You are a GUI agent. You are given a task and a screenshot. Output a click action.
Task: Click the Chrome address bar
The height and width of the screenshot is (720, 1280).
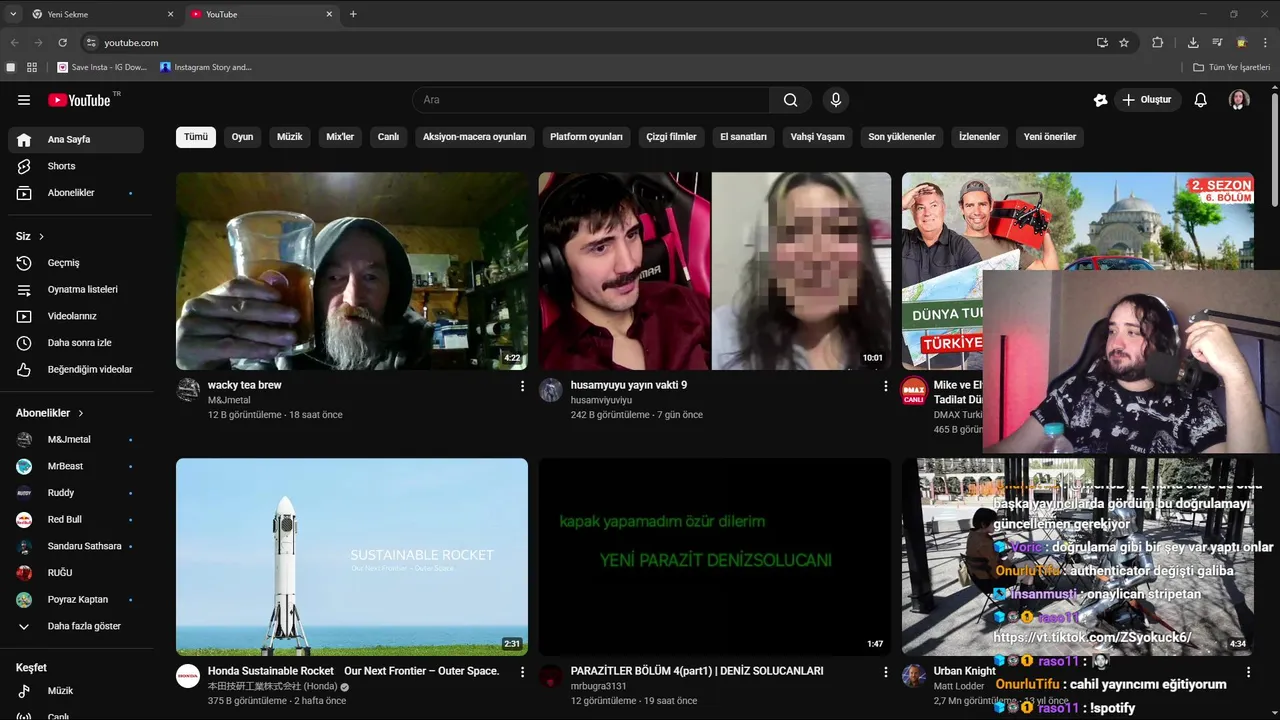[590, 43]
